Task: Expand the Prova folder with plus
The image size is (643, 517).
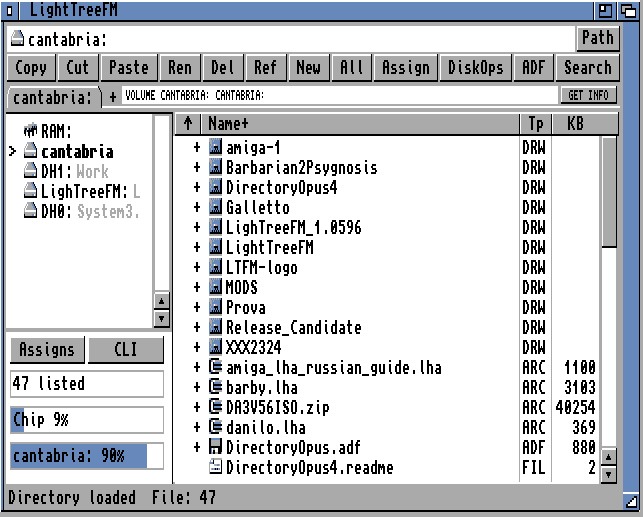Action: [x=197, y=307]
